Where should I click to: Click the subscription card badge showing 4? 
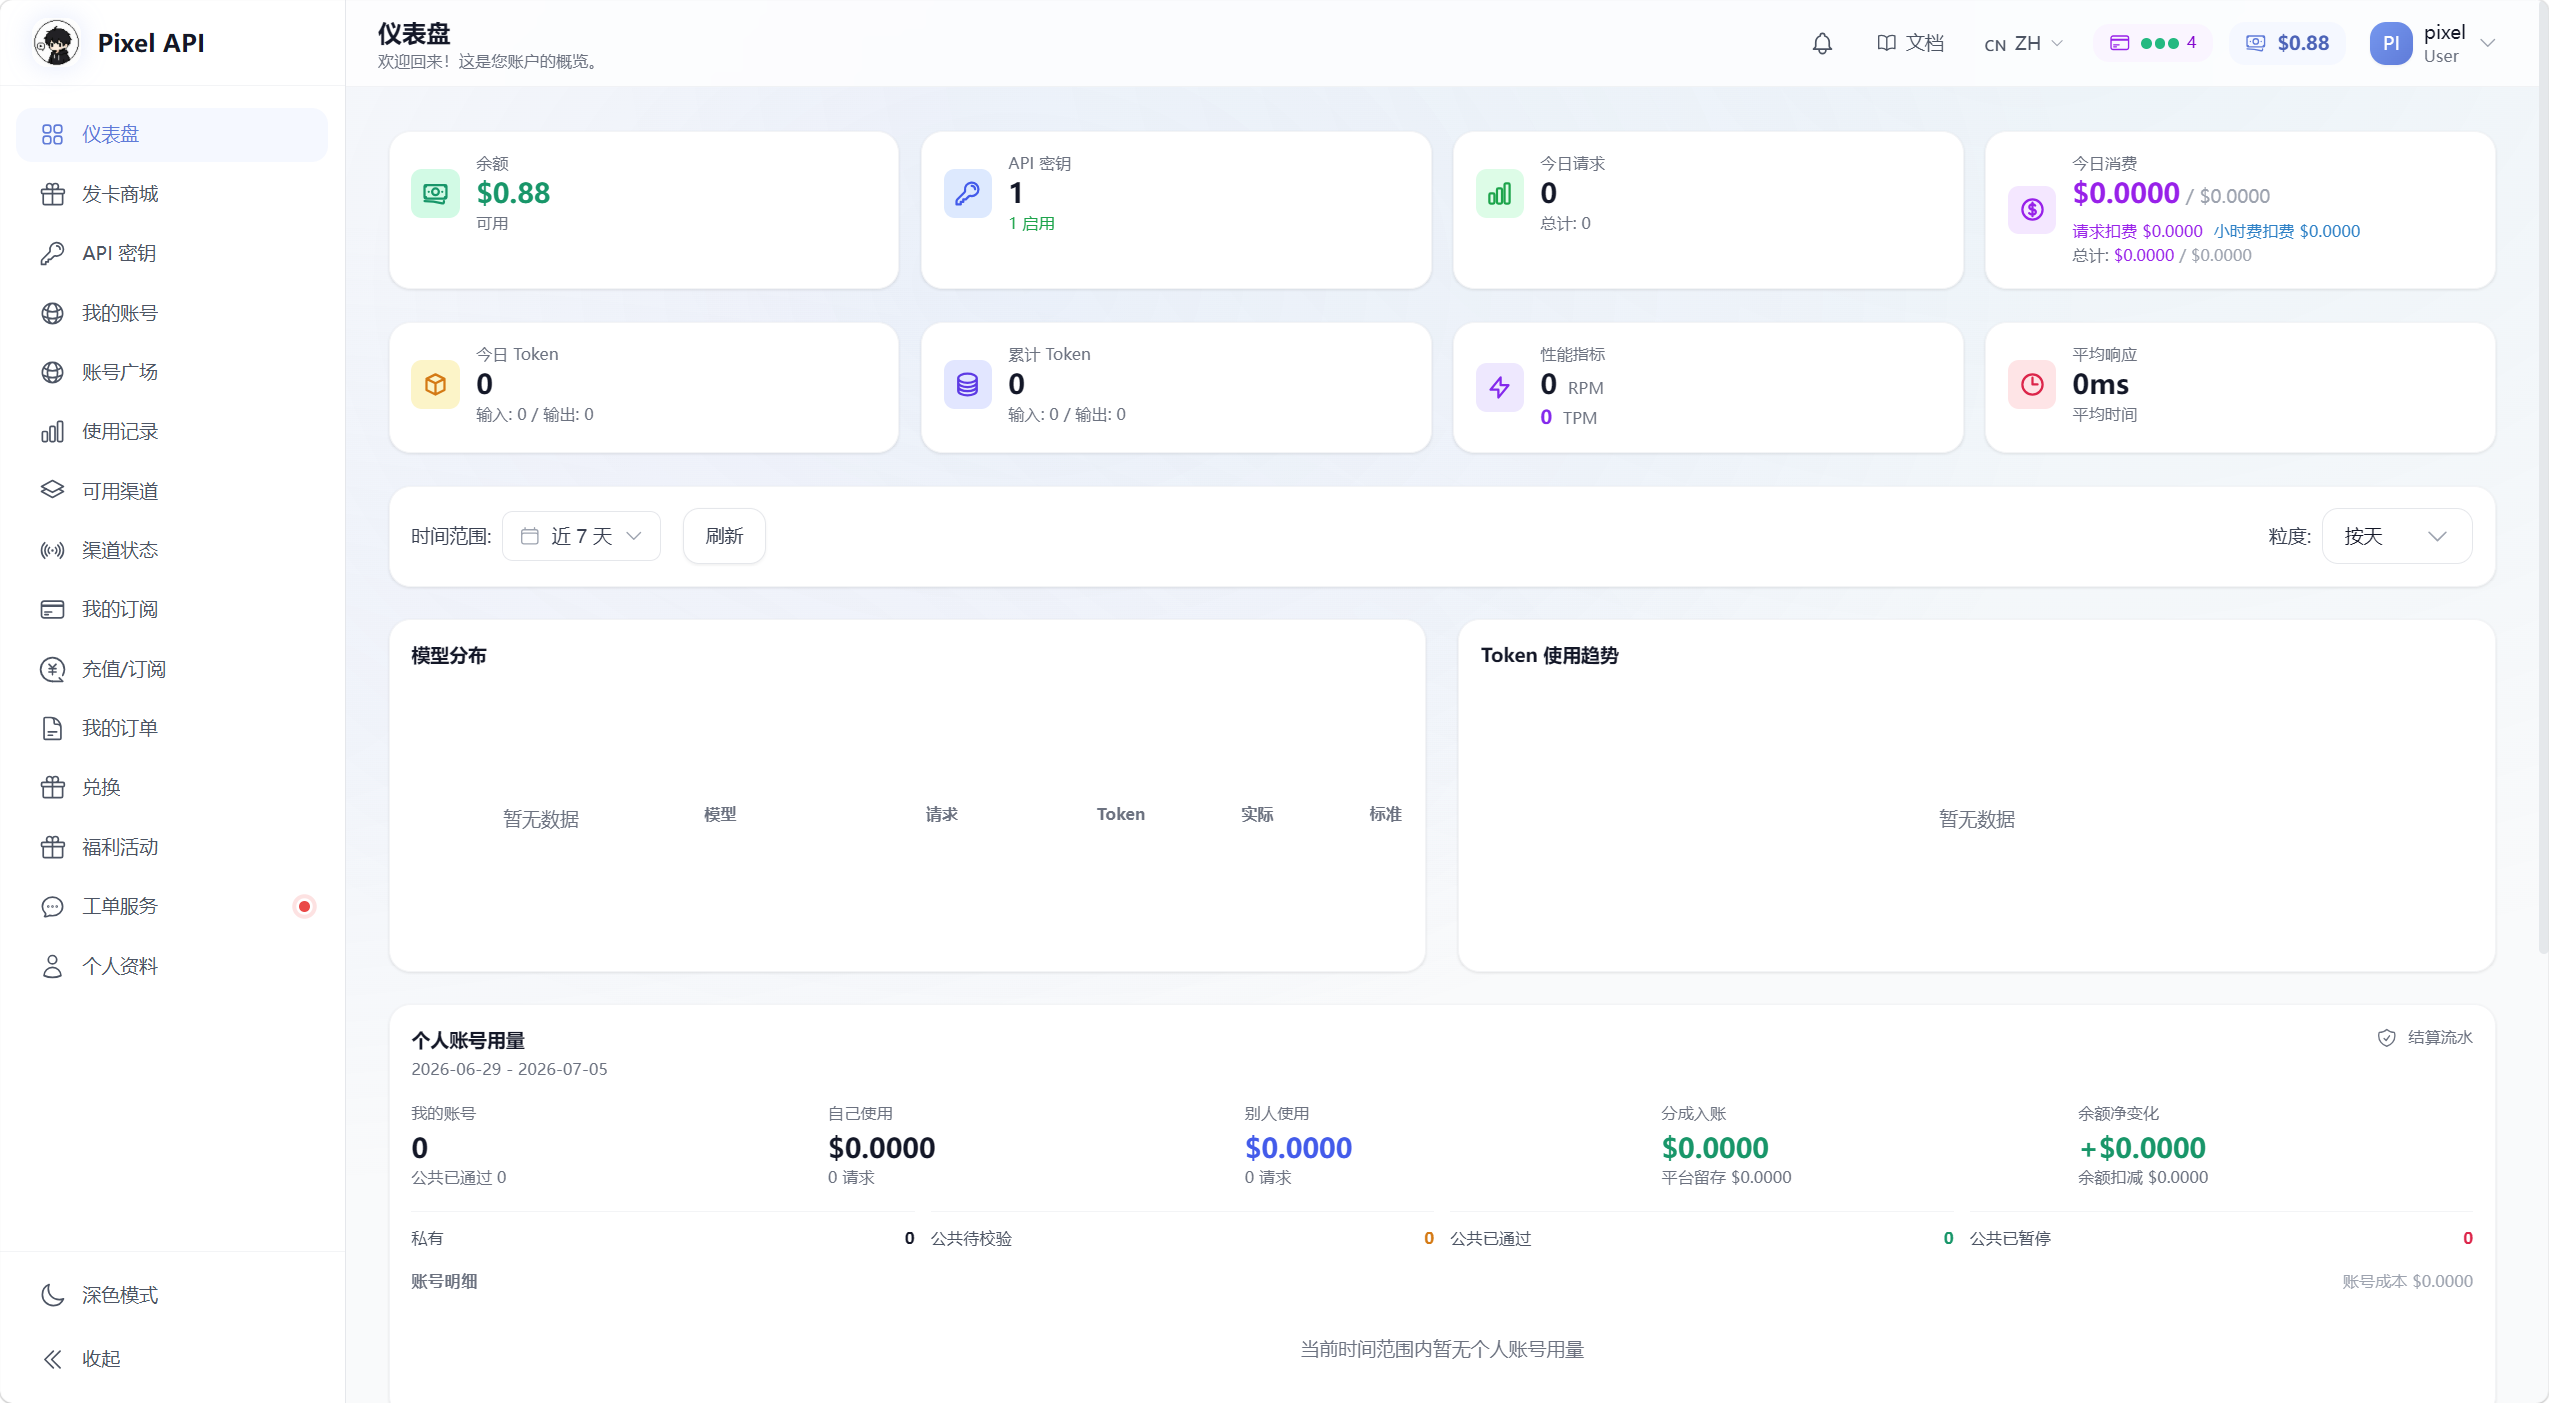2152,43
